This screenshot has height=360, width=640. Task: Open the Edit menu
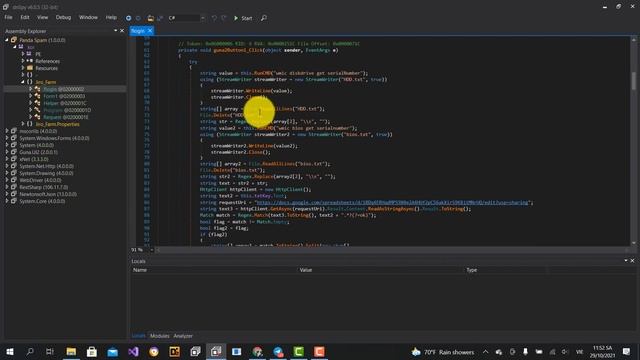(25, 18)
